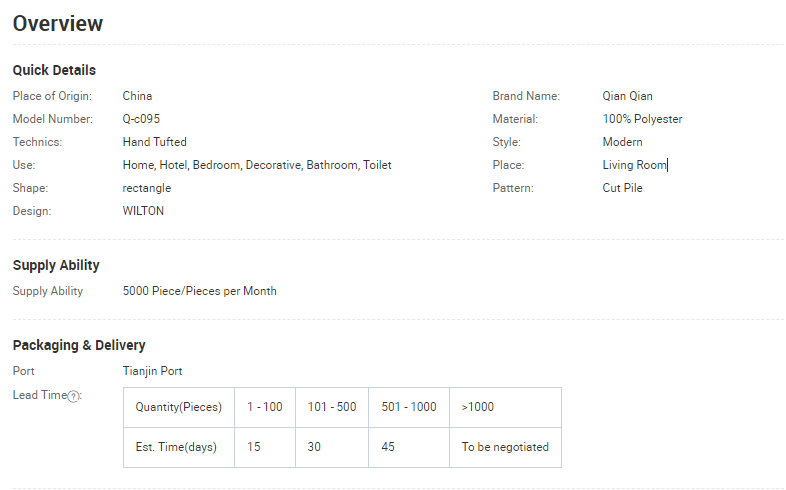
Task: Click the To be negotiated cell
Action: point(505,447)
